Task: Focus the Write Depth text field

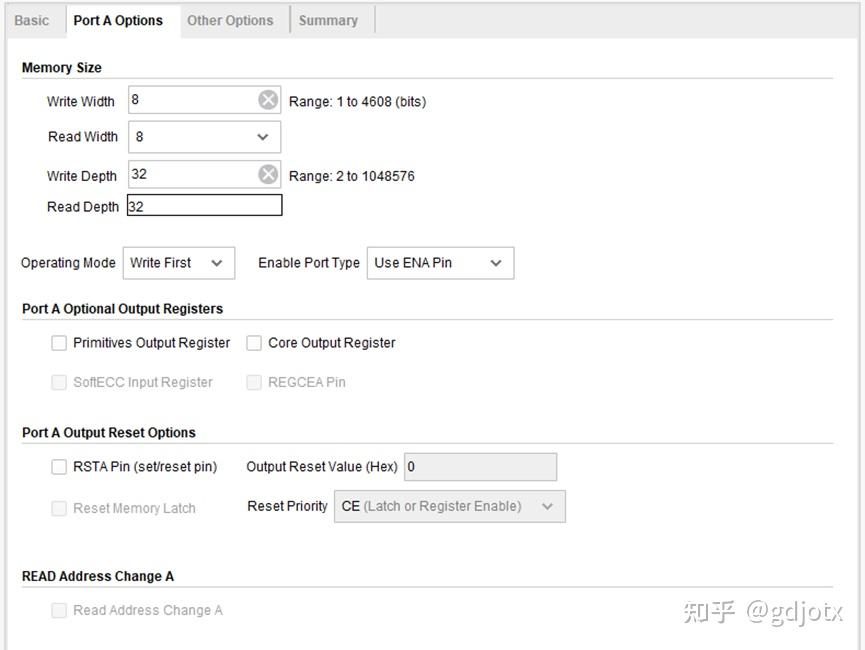Action: (x=192, y=175)
